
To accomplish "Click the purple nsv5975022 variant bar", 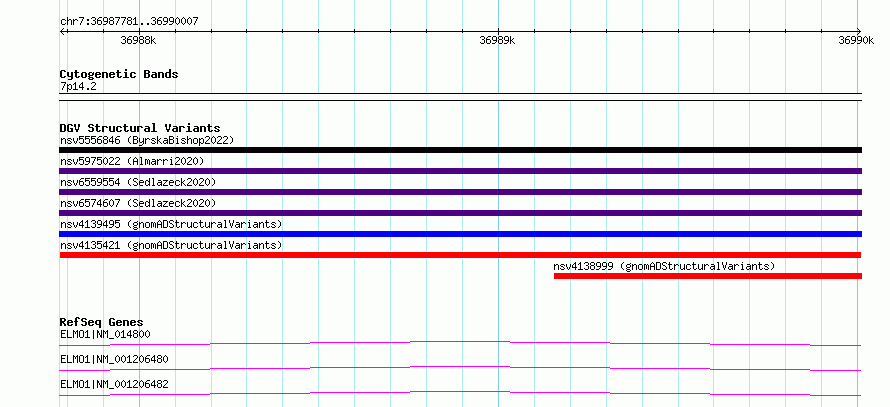I will tap(460, 171).
